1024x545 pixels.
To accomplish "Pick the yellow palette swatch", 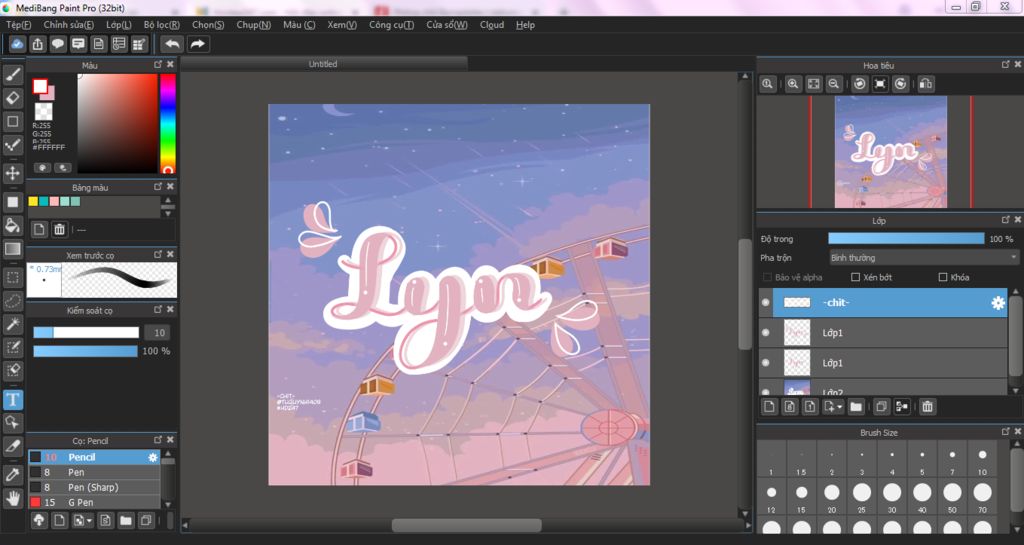I will (33, 202).
